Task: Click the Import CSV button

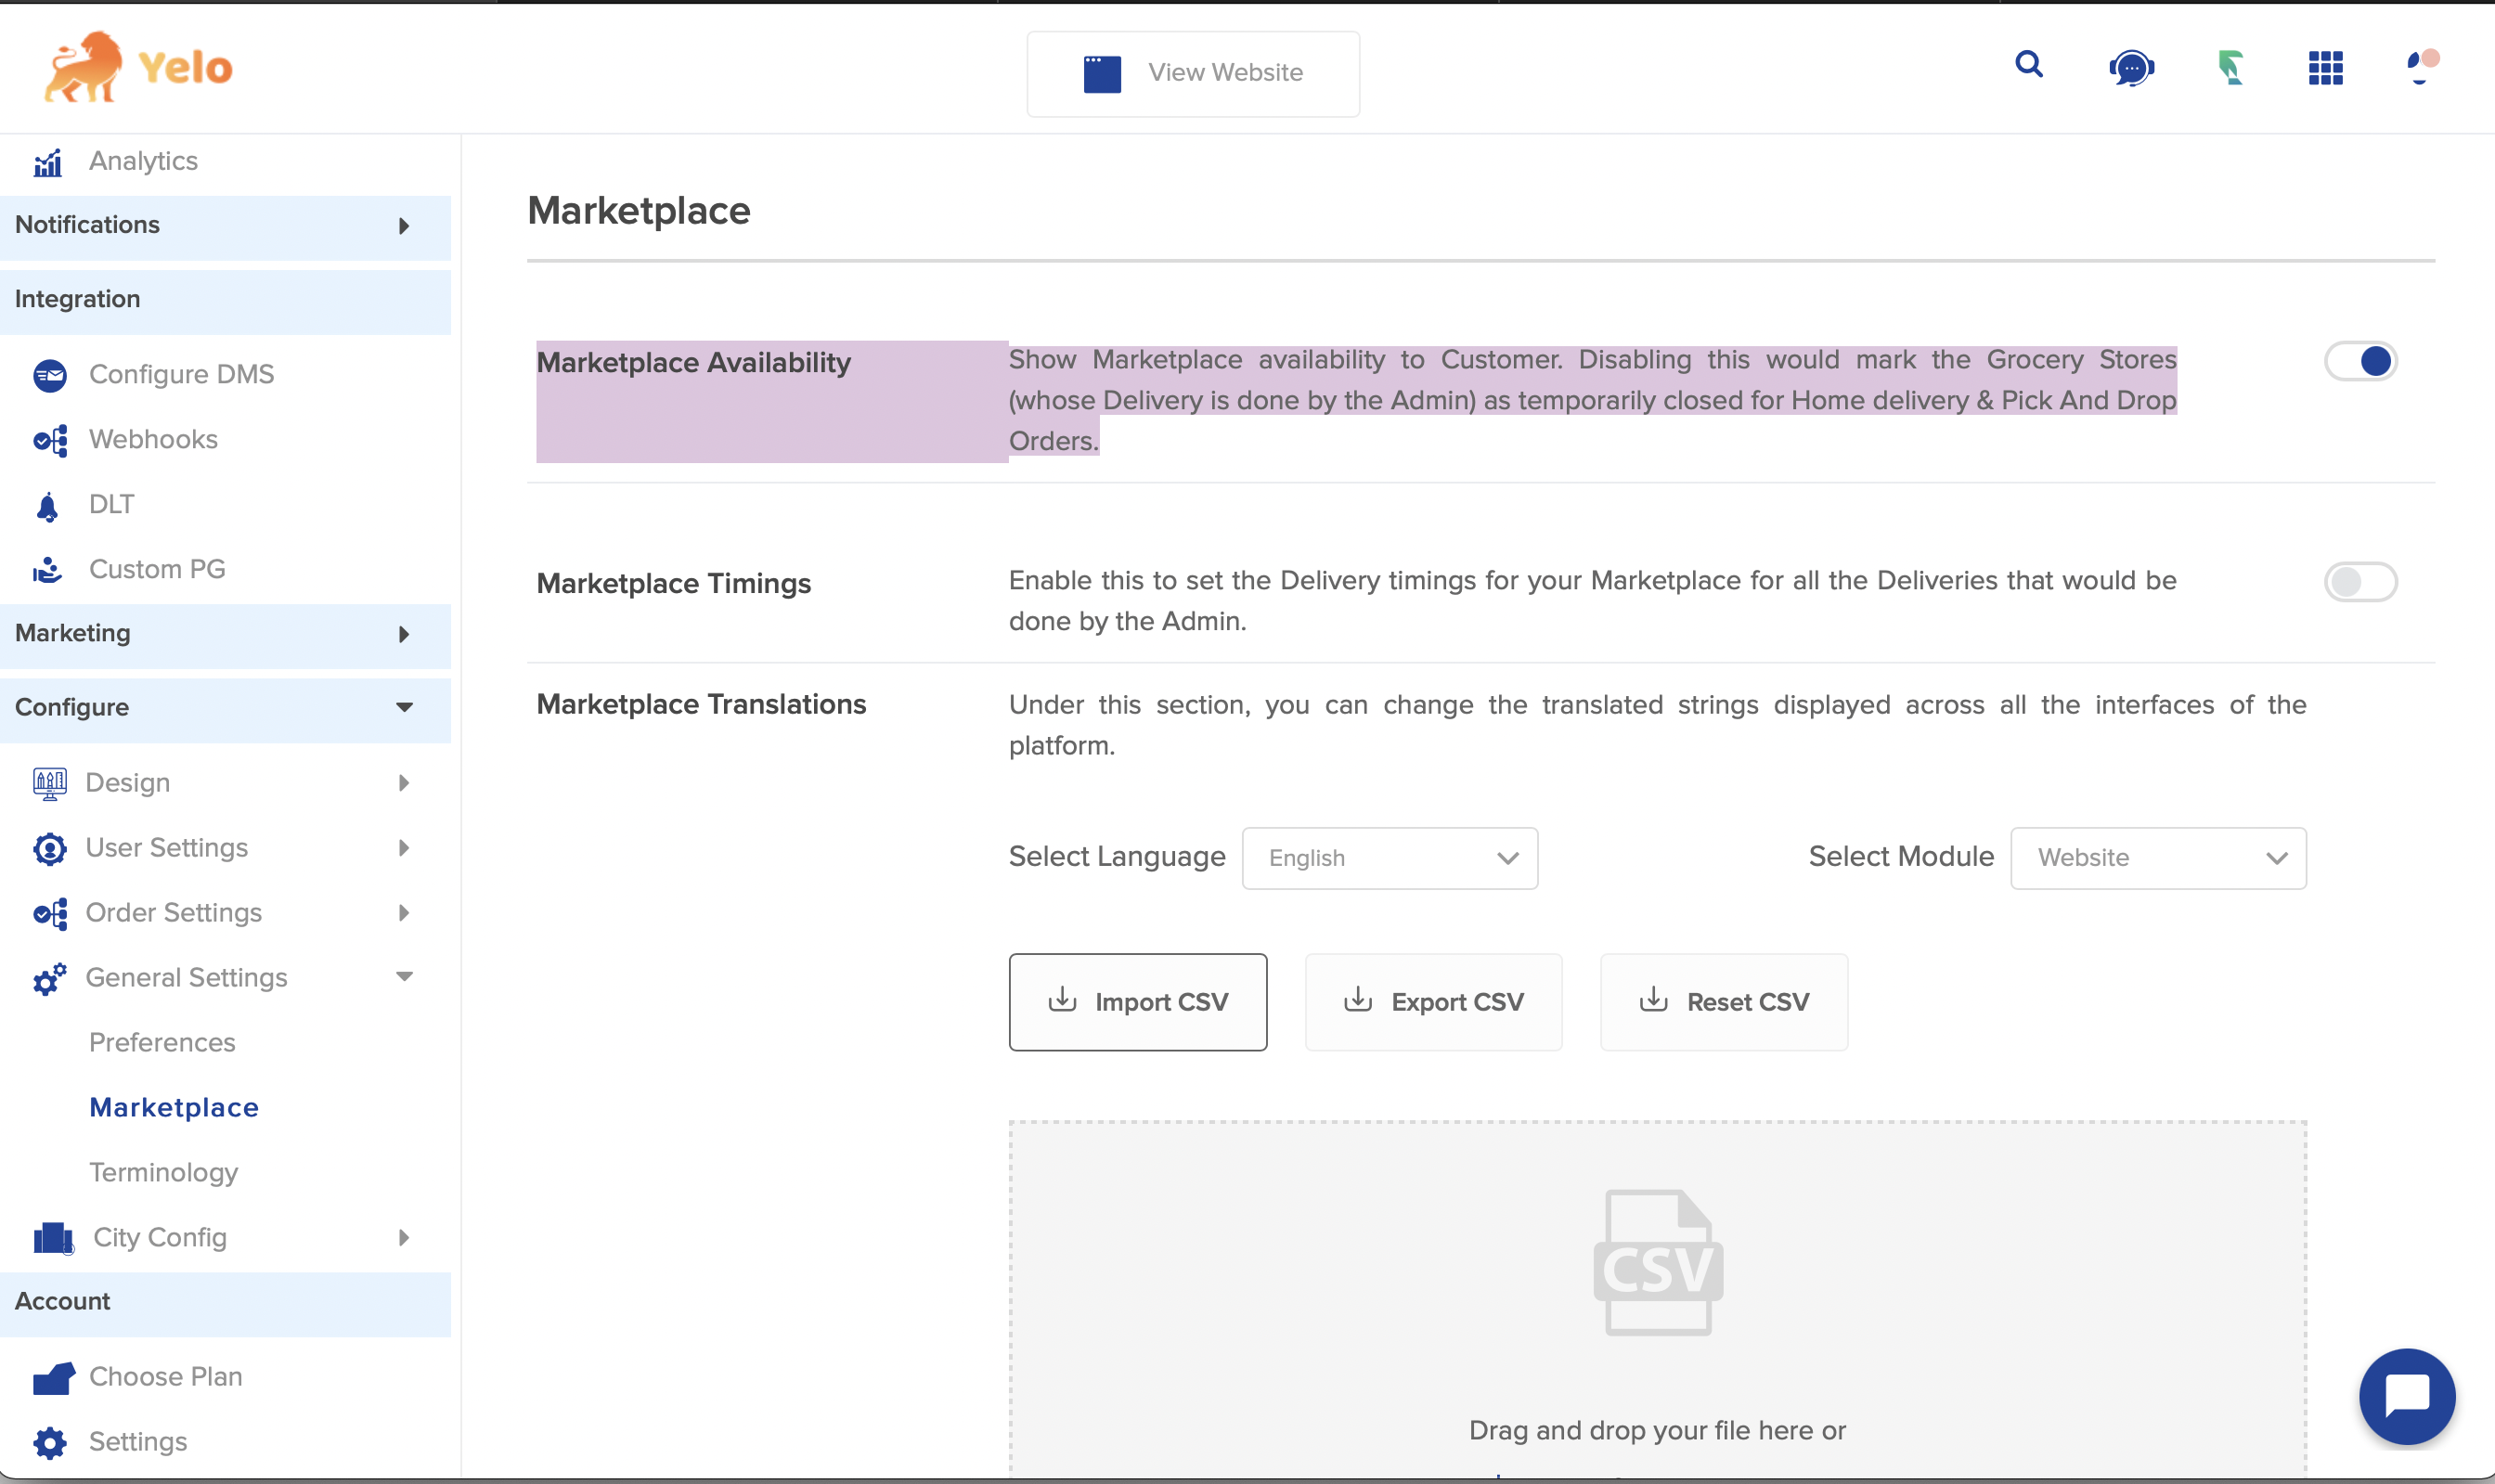Action: [x=1137, y=1002]
